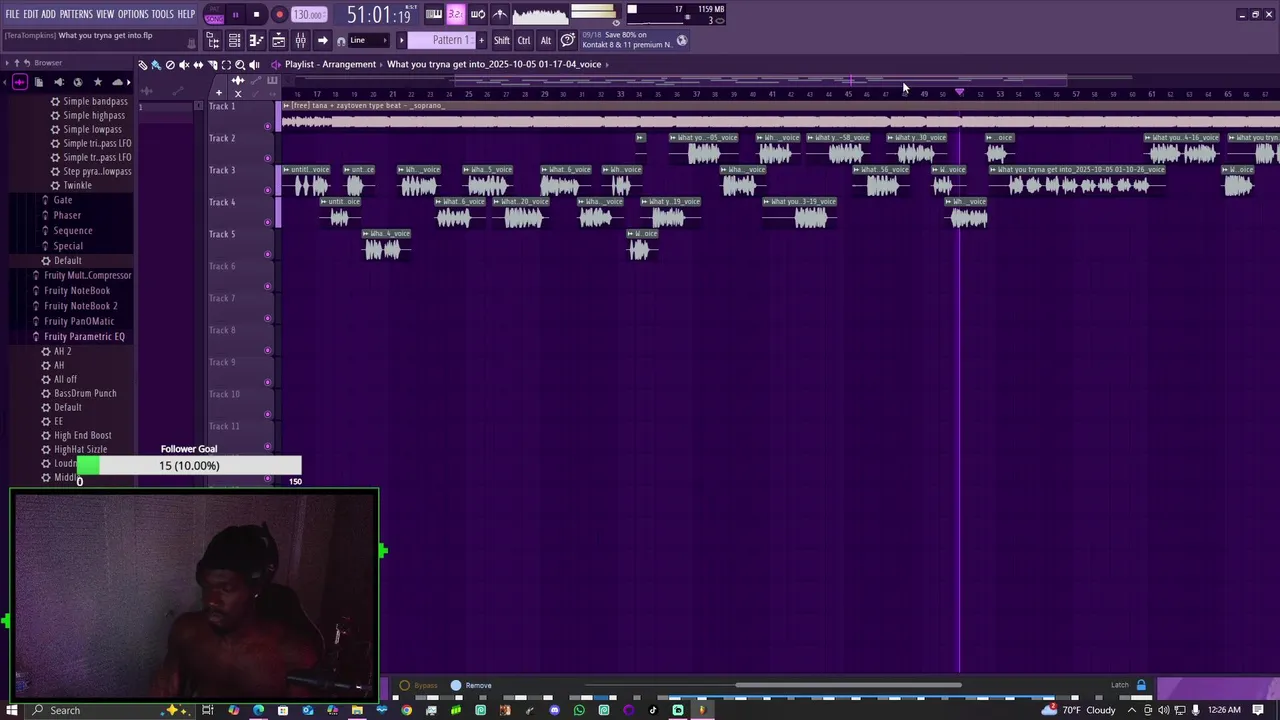
Task: Open the EDIT menu
Action: [31, 14]
